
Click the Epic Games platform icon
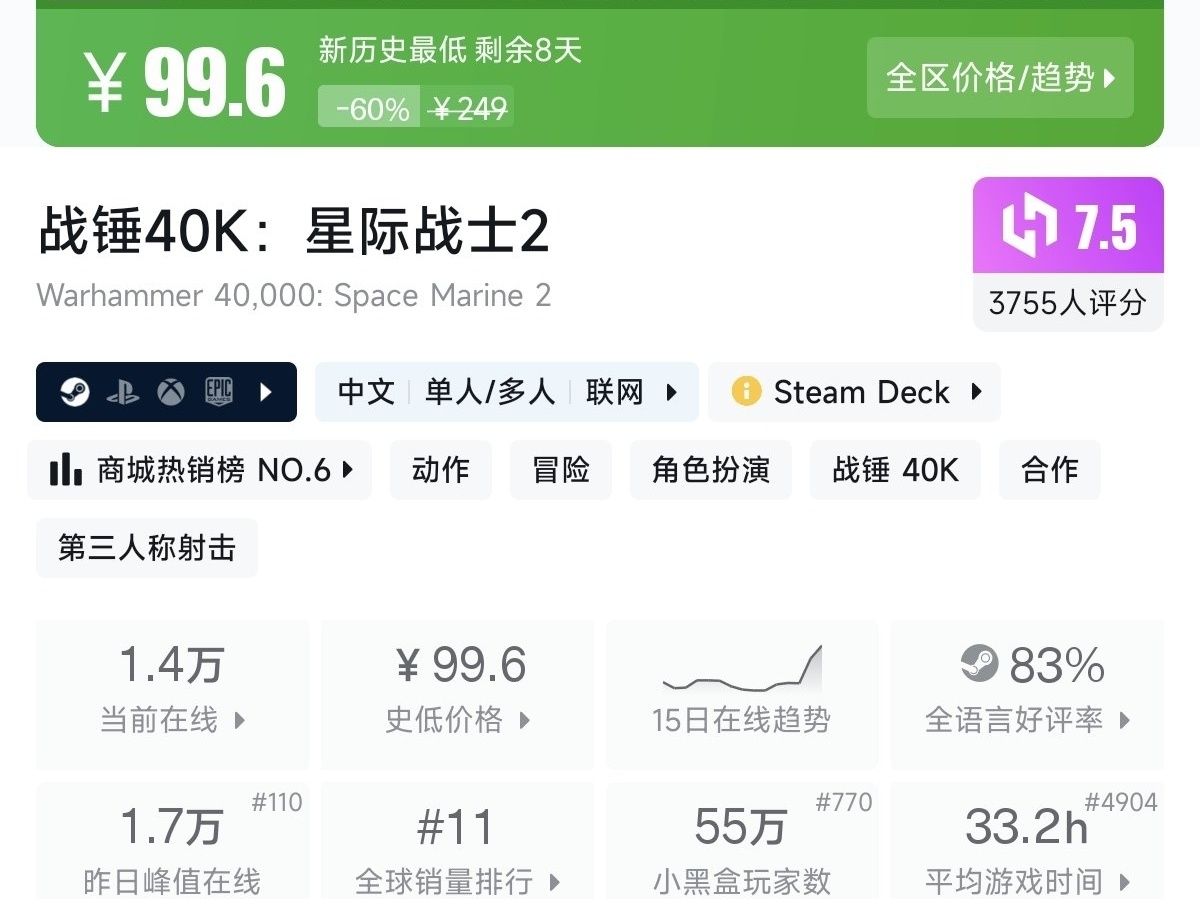pyautogui.click(x=220, y=392)
